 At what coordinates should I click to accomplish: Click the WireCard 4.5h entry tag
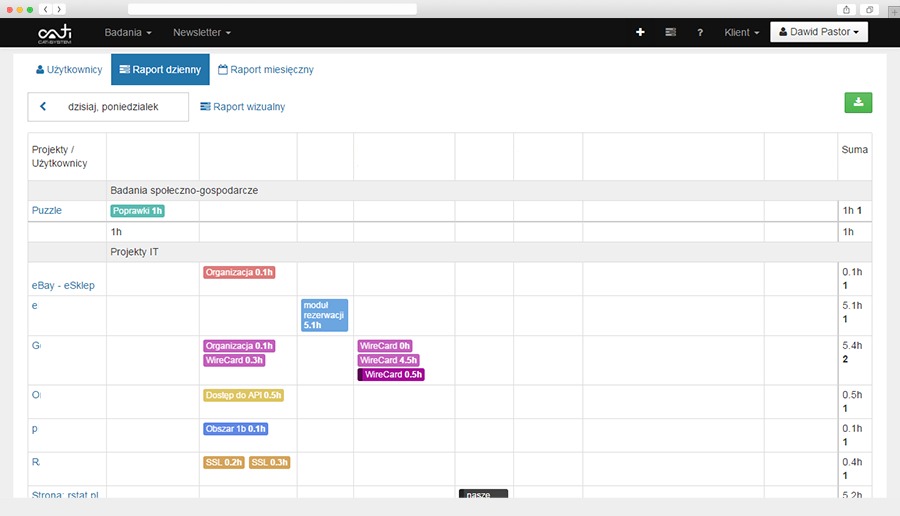click(388, 360)
